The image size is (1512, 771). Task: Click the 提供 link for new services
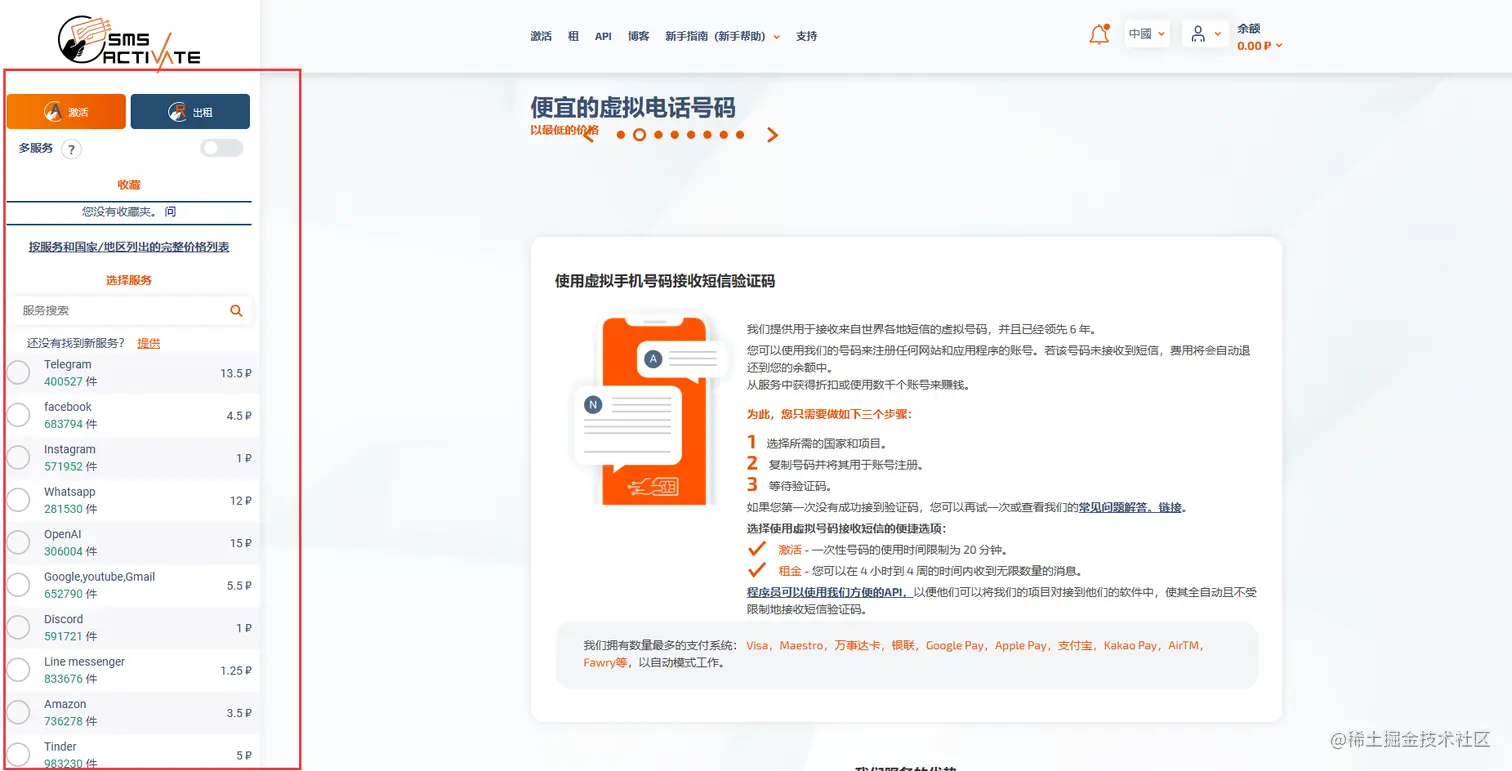click(148, 343)
